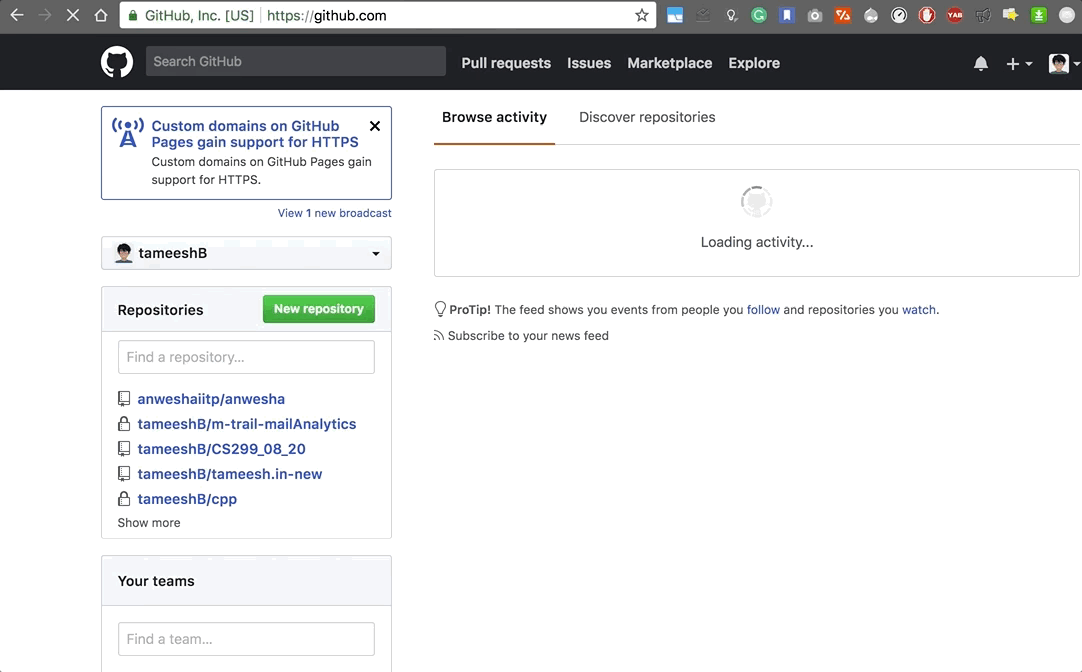Open Pull requests in top navigation
The width and height of the screenshot is (1082, 672).
(x=506, y=63)
